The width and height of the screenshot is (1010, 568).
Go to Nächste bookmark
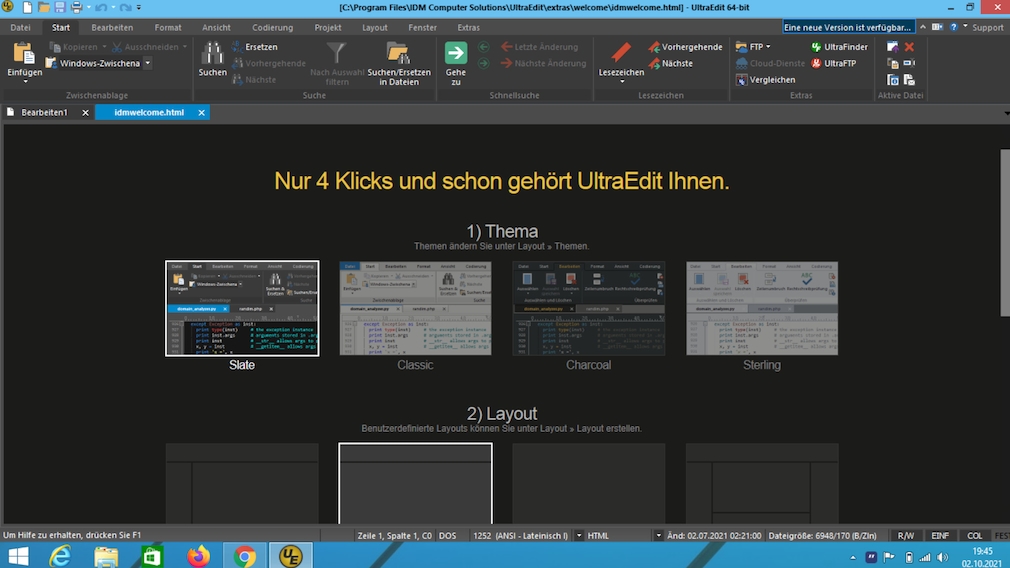[x=671, y=63]
